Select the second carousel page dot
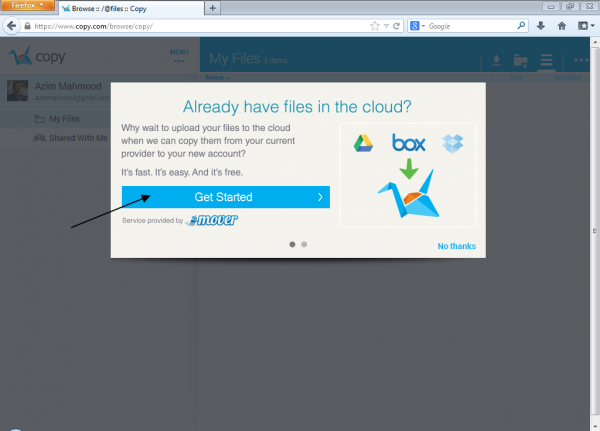 304,244
